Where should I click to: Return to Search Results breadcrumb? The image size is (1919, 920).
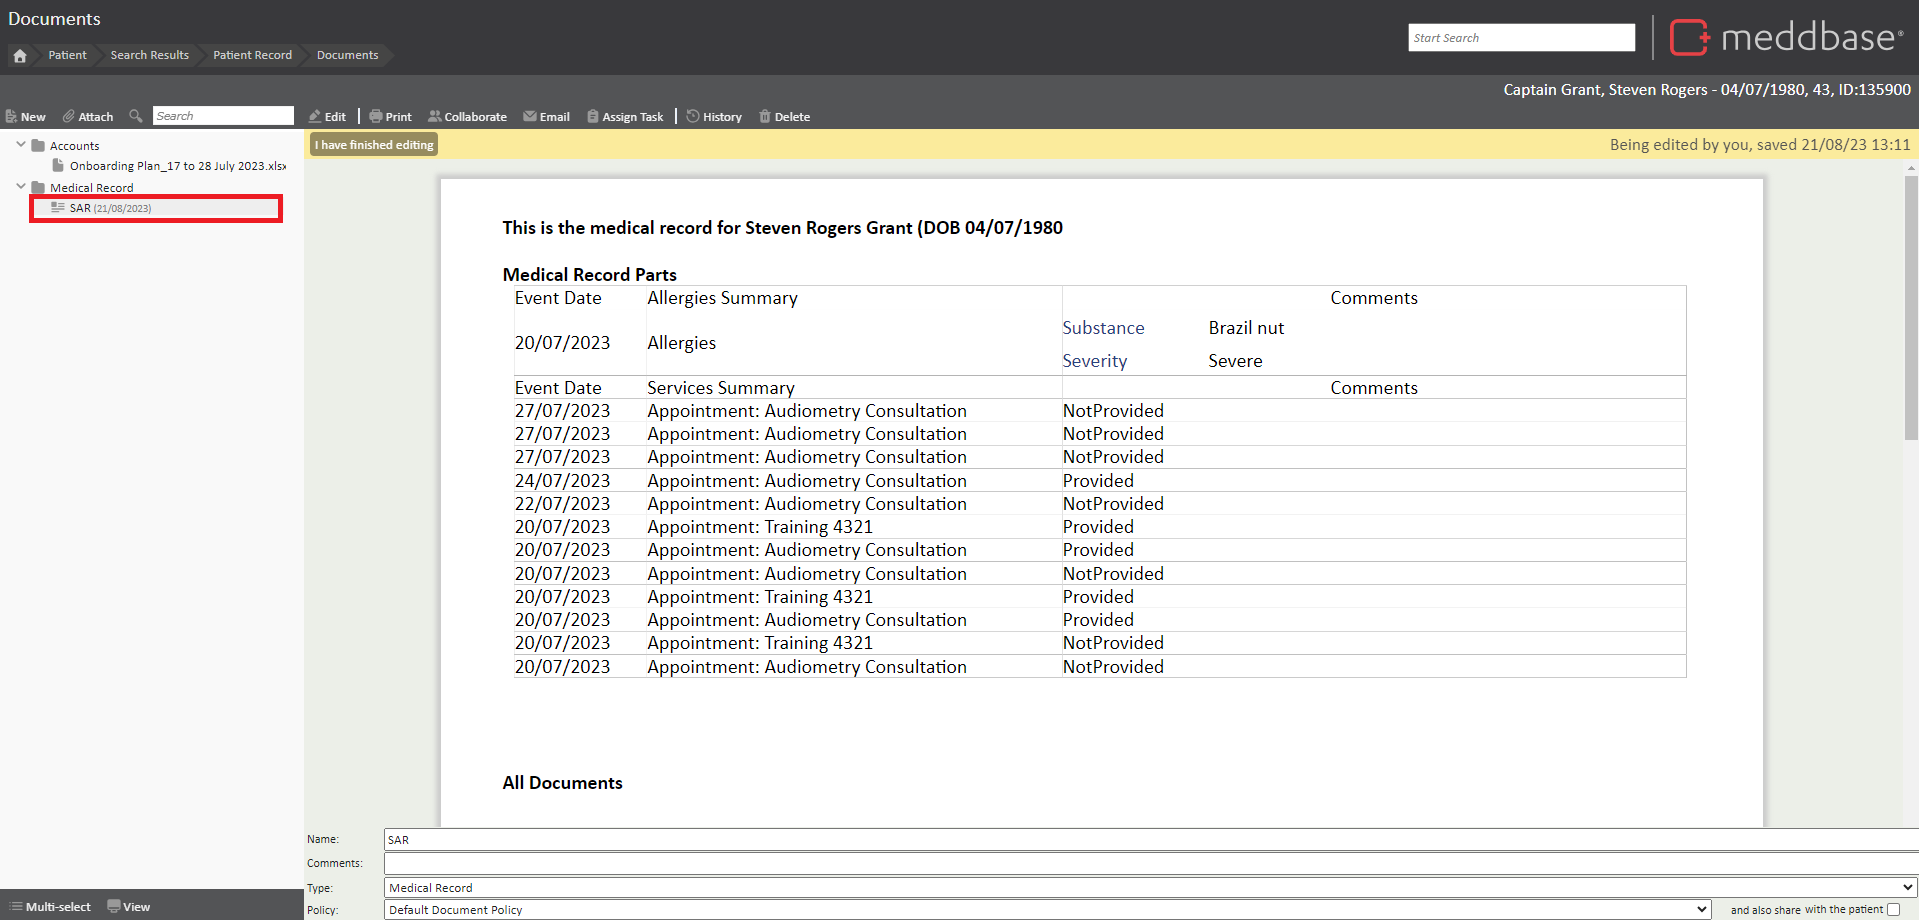coord(150,55)
